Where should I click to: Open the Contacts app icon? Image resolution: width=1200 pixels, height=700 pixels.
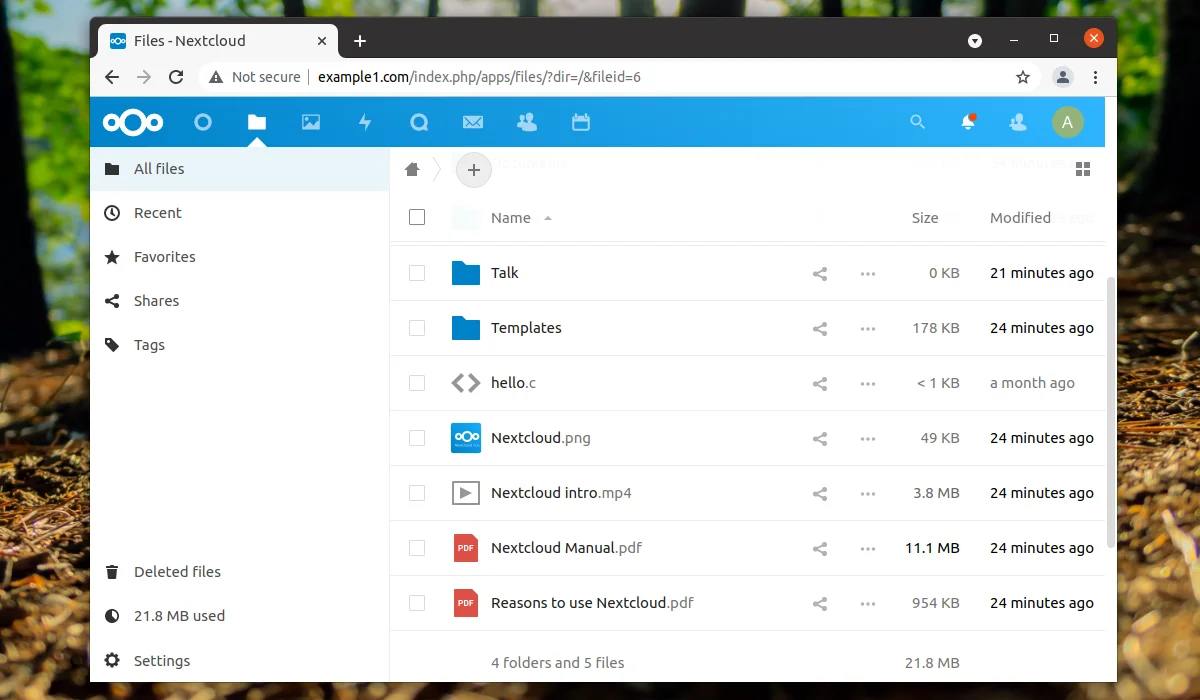[x=527, y=122]
